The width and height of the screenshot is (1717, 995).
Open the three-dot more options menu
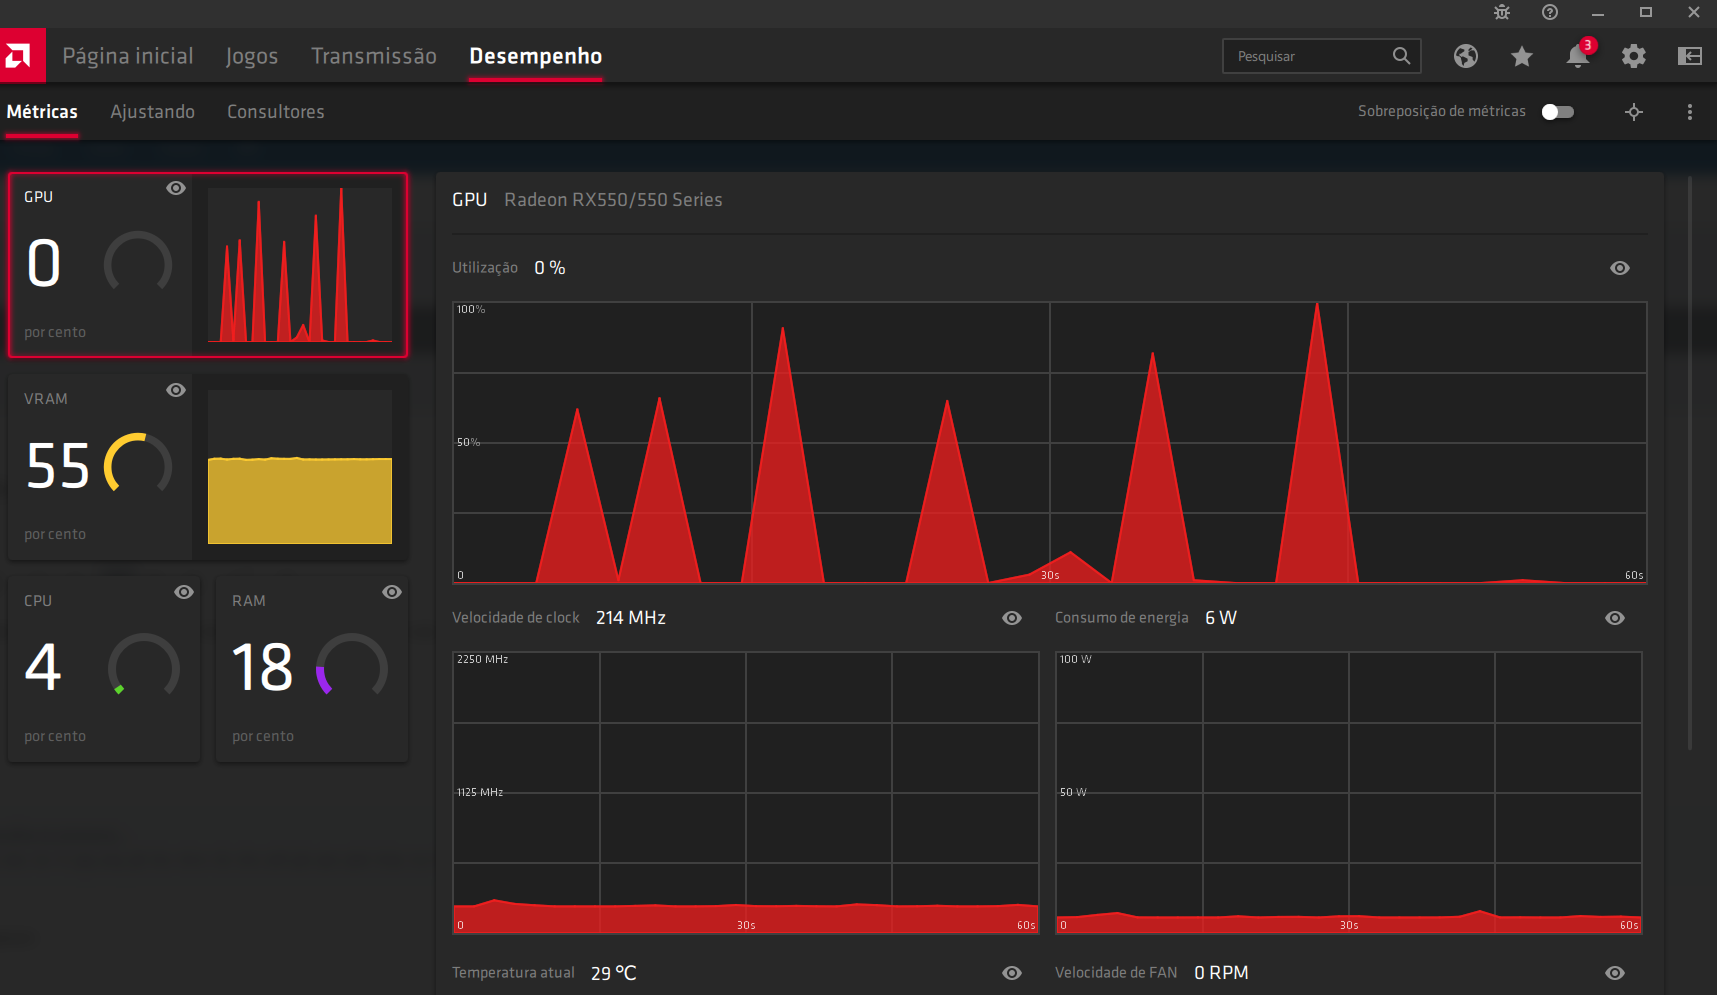point(1690,112)
